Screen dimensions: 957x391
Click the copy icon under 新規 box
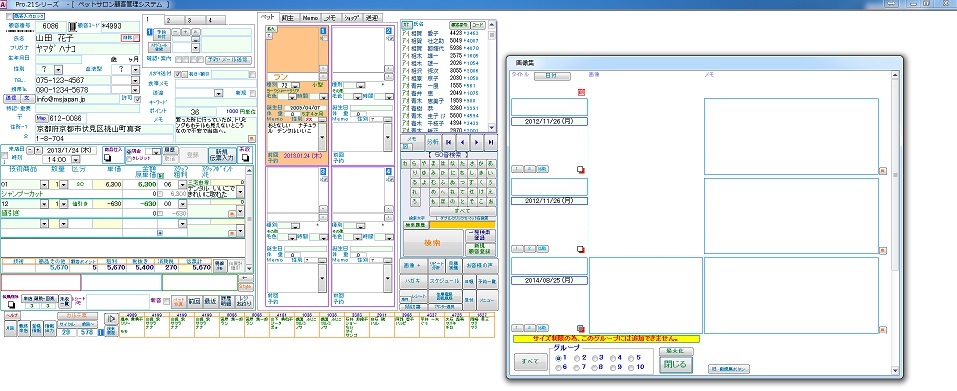click(244, 159)
